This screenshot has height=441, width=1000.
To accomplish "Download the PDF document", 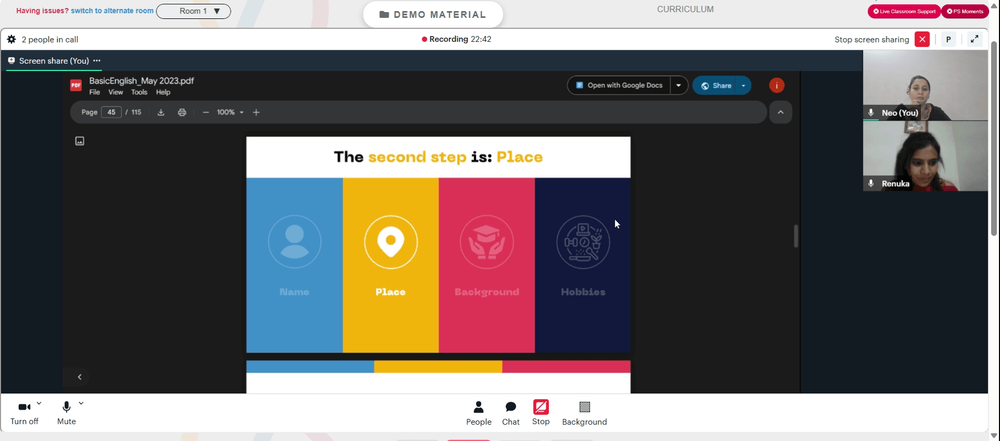I will (161, 112).
